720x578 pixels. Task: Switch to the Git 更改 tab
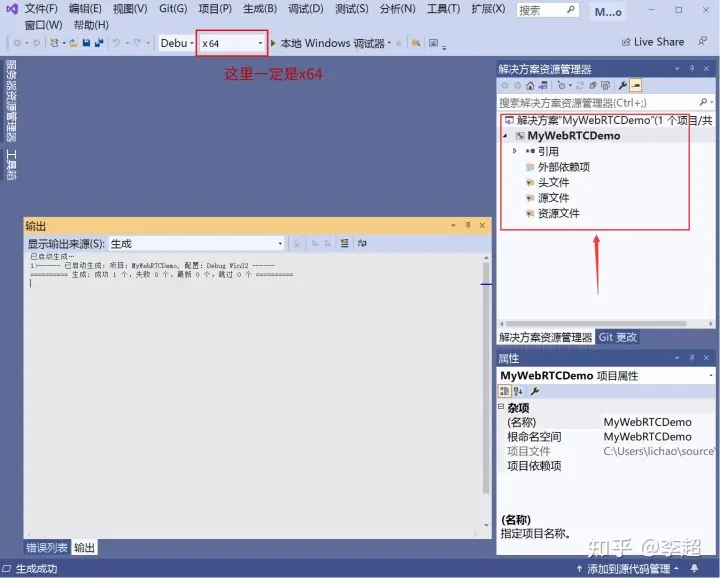(618, 337)
